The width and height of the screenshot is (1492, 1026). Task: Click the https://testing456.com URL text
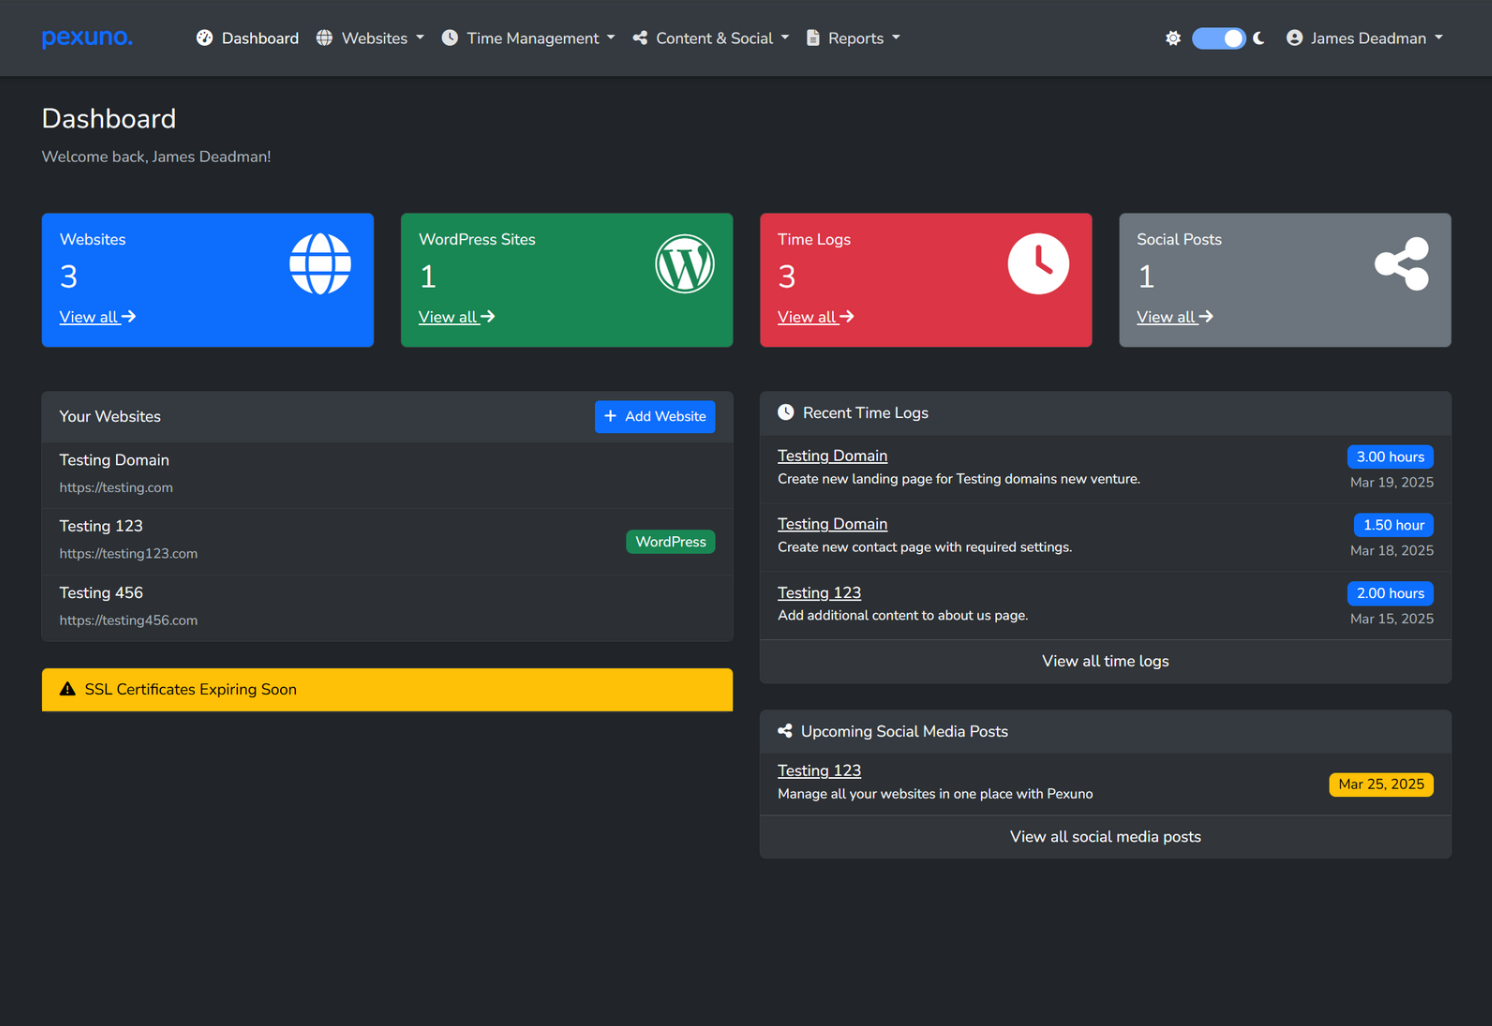click(129, 620)
